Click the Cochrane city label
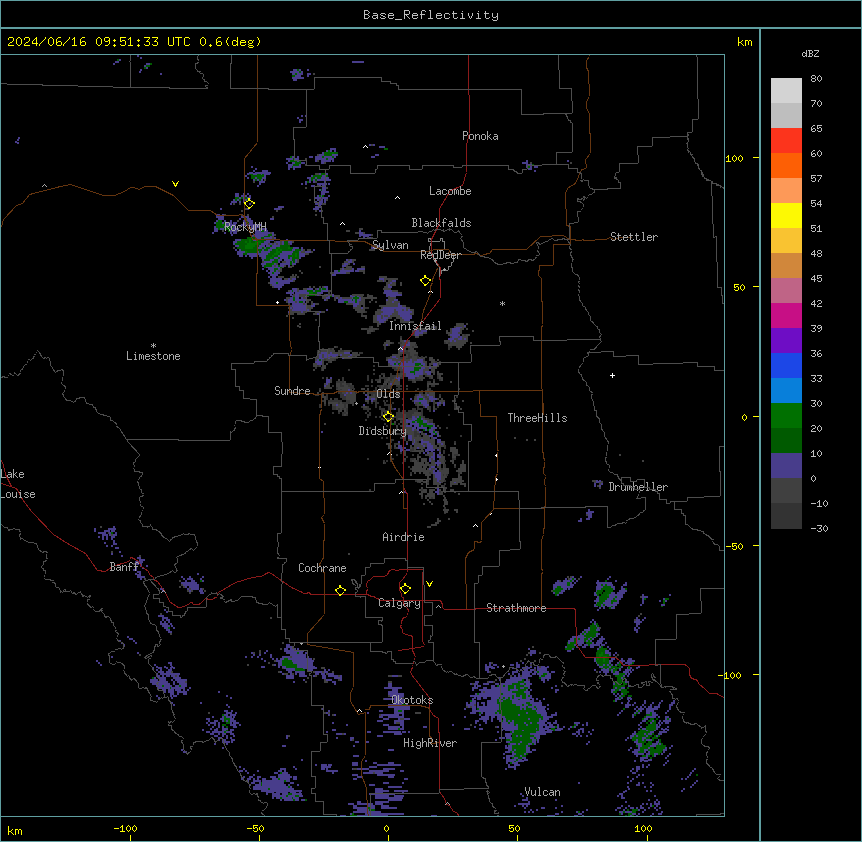The height and width of the screenshot is (842, 862). pyautogui.click(x=322, y=568)
